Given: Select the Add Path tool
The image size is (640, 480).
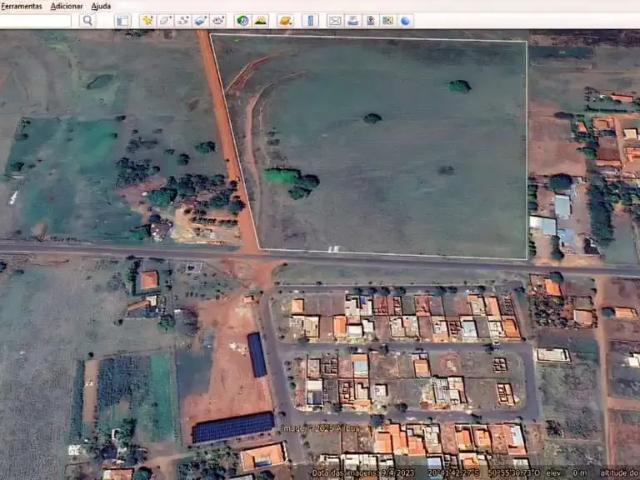Looking at the screenshot, I should pos(183,20).
